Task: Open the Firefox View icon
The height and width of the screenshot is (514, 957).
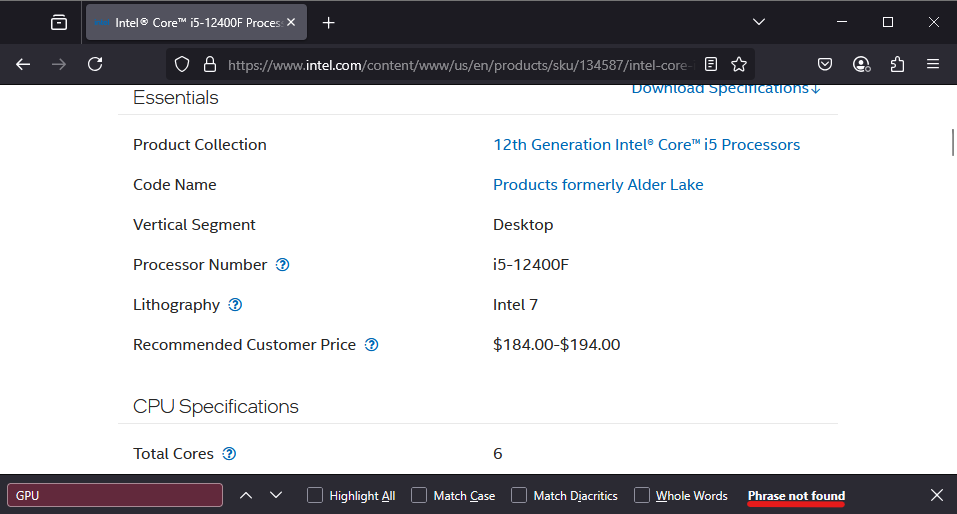Action: coord(59,22)
